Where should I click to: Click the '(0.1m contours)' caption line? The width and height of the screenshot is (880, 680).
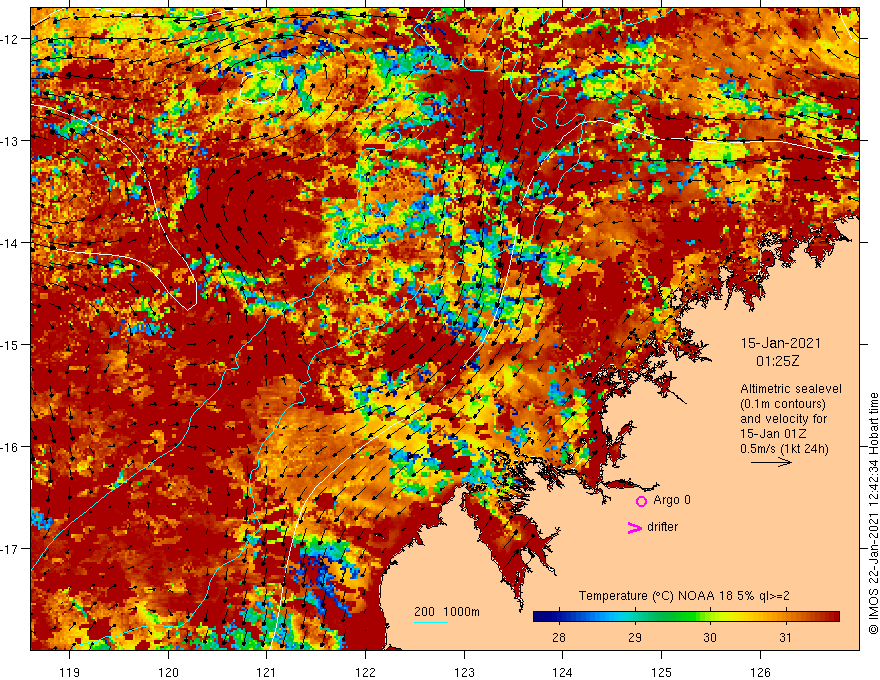coord(783,404)
